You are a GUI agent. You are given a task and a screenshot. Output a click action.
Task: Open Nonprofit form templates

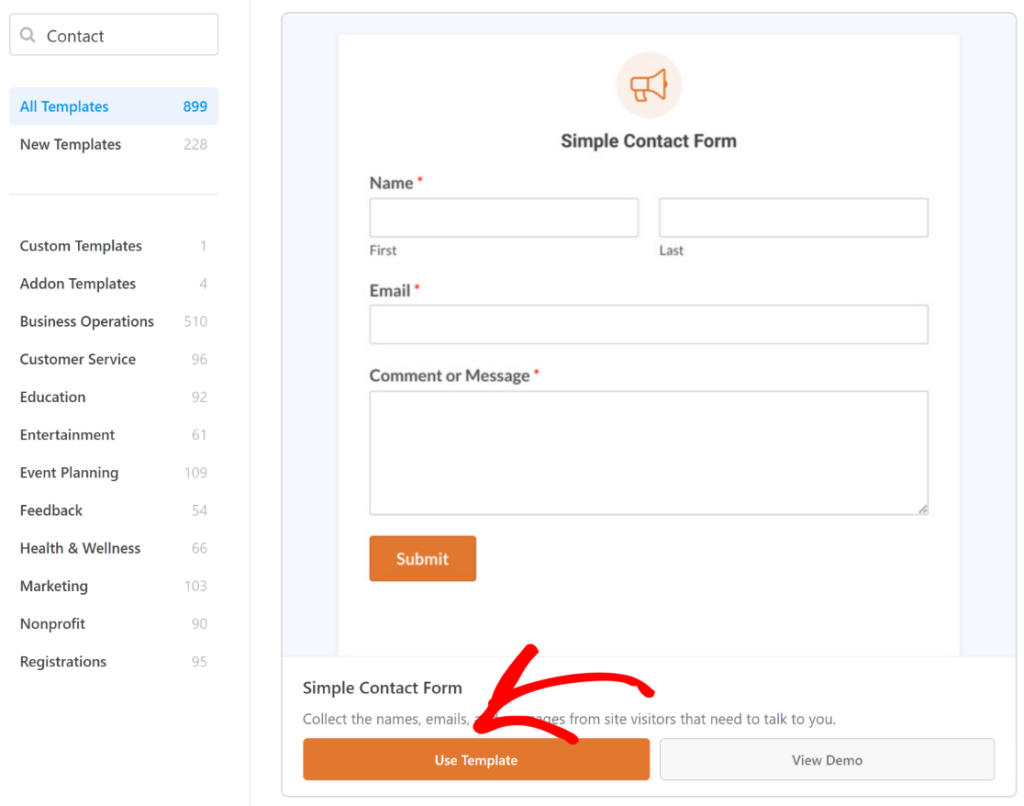tap(52, 623)
